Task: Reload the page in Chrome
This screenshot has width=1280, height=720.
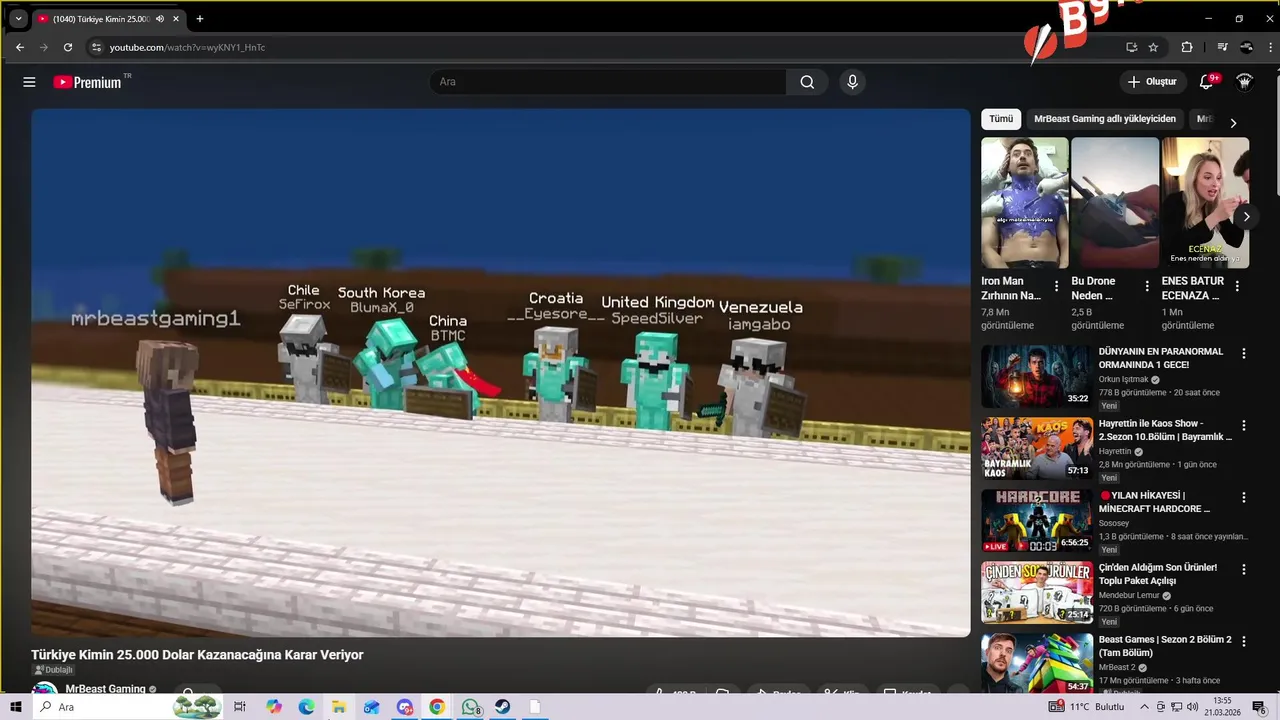Action: pyautogui.click(x=68, y=47)
